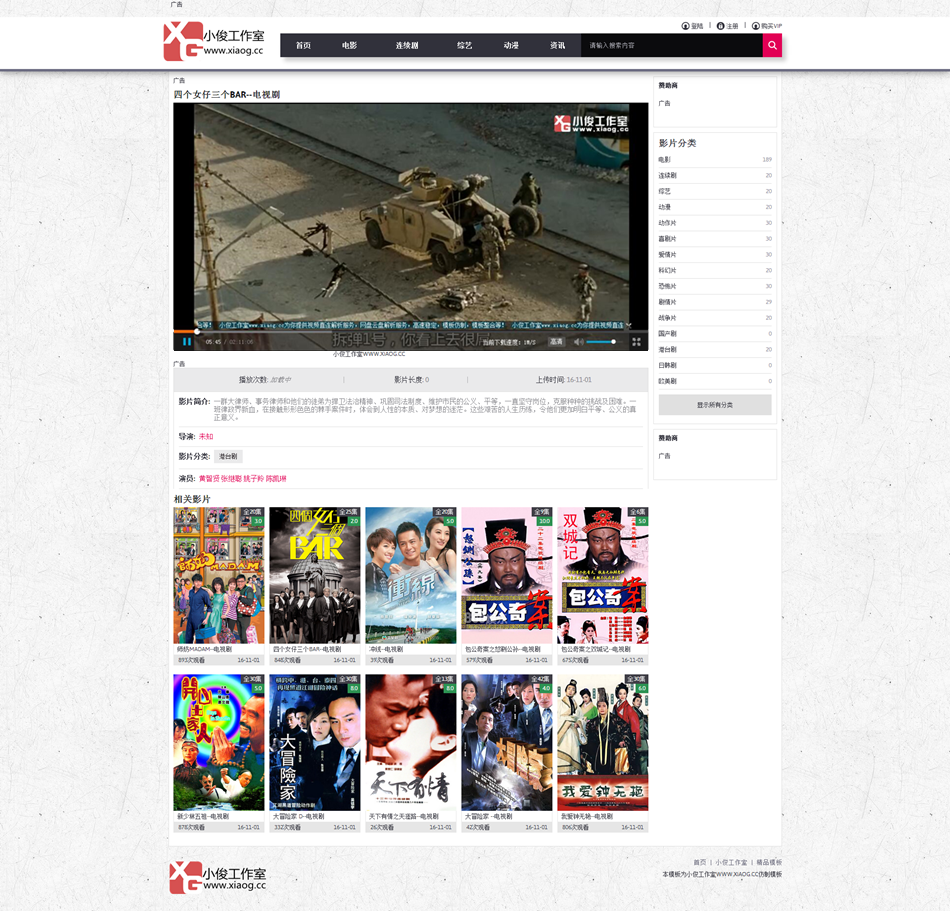Open the 42-episode 大冒险家 poster
950x911 pixels.
click(x=507, y=743)
